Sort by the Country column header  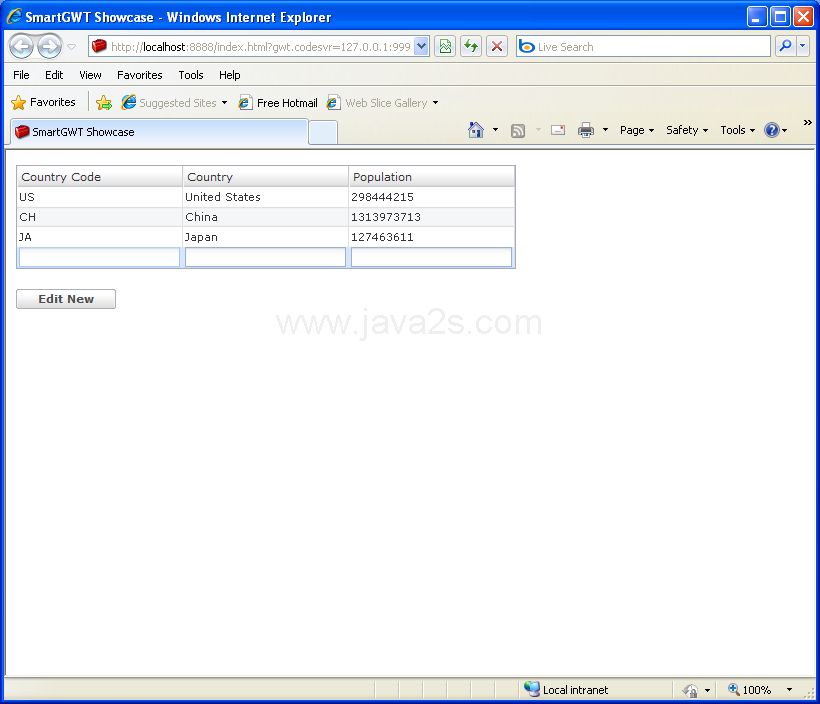(266, 177)
